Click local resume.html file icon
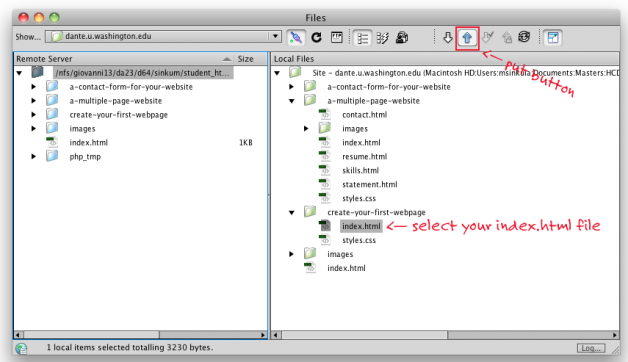628x362 pixels. [x=324, y=156]
